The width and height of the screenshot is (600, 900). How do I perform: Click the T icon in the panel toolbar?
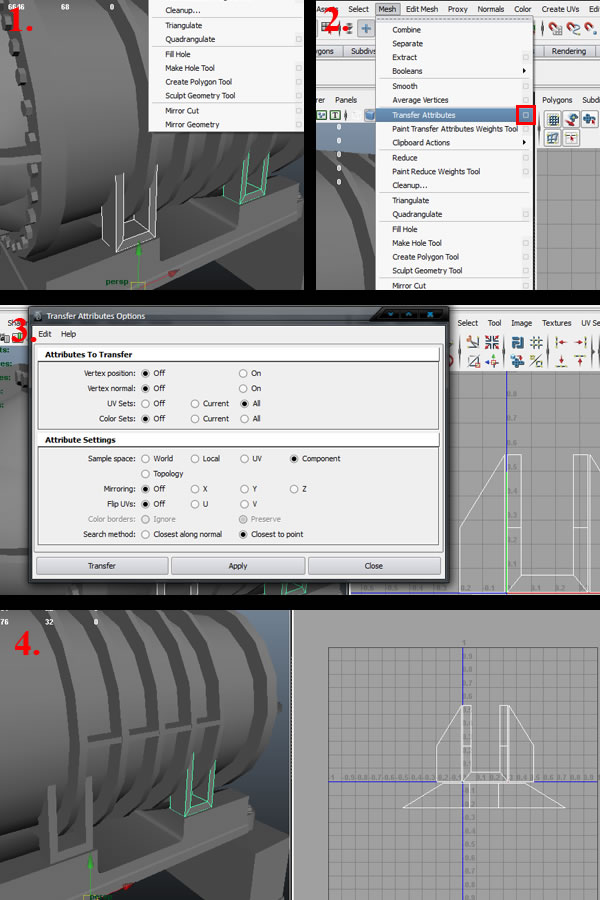click(335, 115)
